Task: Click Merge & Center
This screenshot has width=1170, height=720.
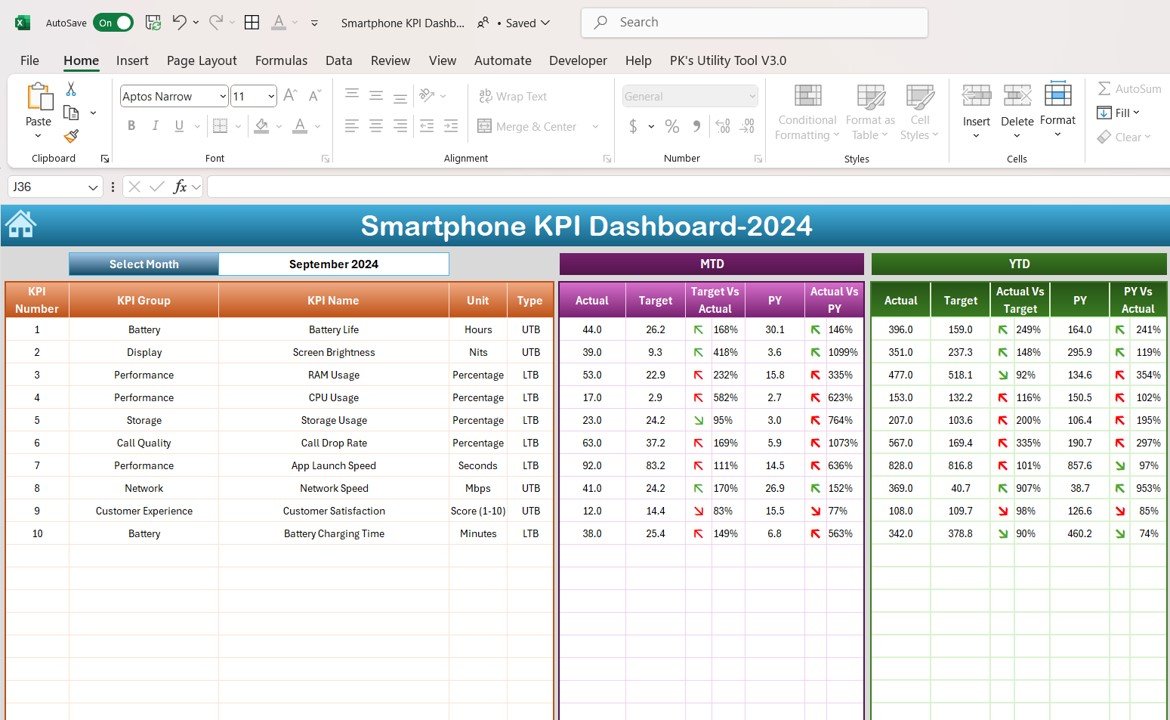Action: pos(527,127)
